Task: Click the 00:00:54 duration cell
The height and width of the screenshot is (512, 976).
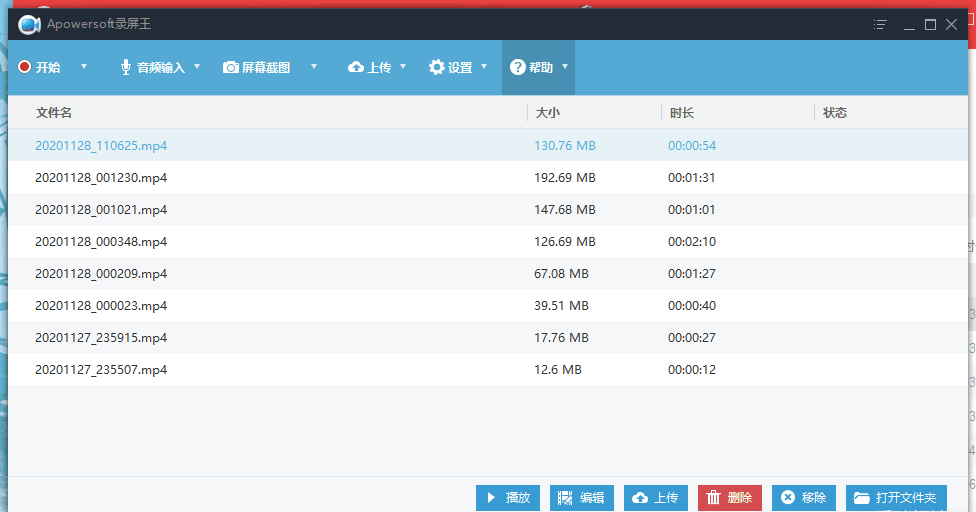Action: tap(692, 146)
